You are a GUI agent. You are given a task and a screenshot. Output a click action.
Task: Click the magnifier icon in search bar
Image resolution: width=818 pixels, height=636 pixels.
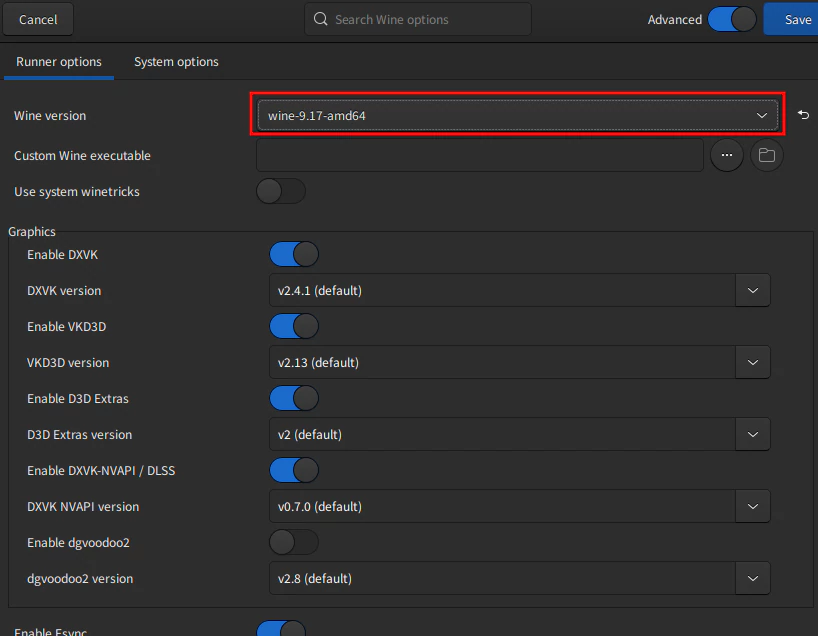point(321,19)
